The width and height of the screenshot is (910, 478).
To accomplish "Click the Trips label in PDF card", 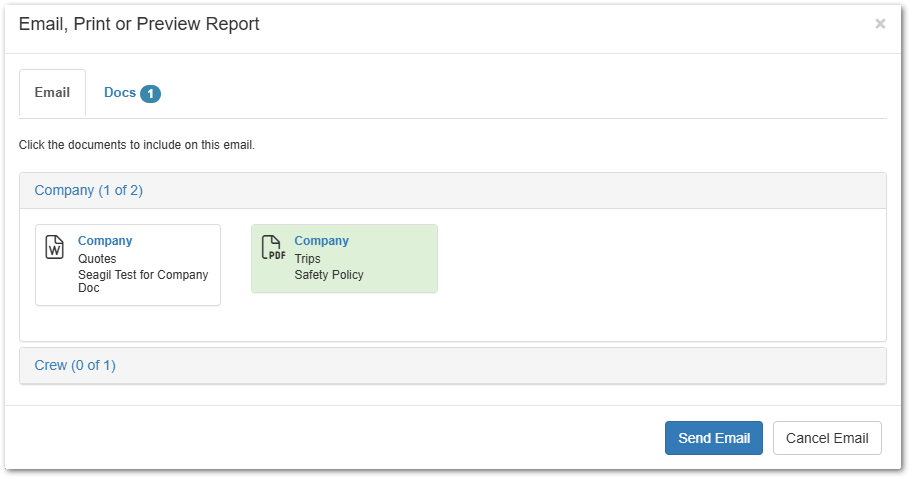I will [x=308, y=259].
